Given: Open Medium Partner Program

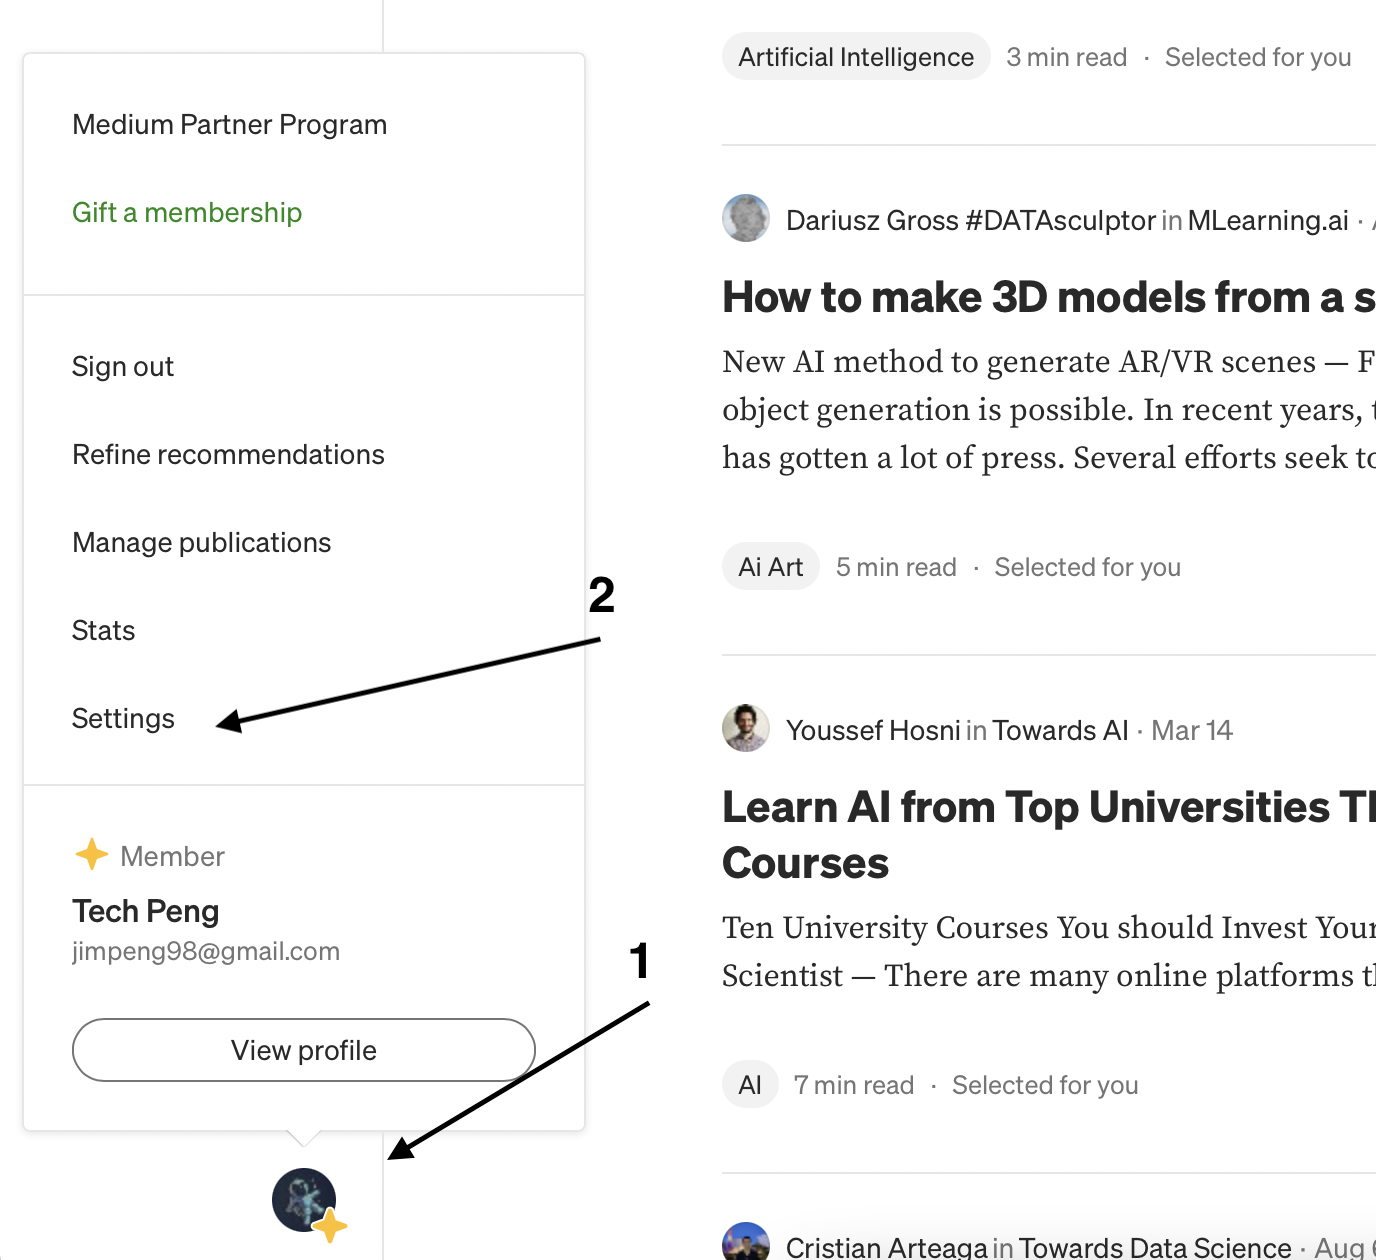Looking at the screenshot, I should [230, 124].
